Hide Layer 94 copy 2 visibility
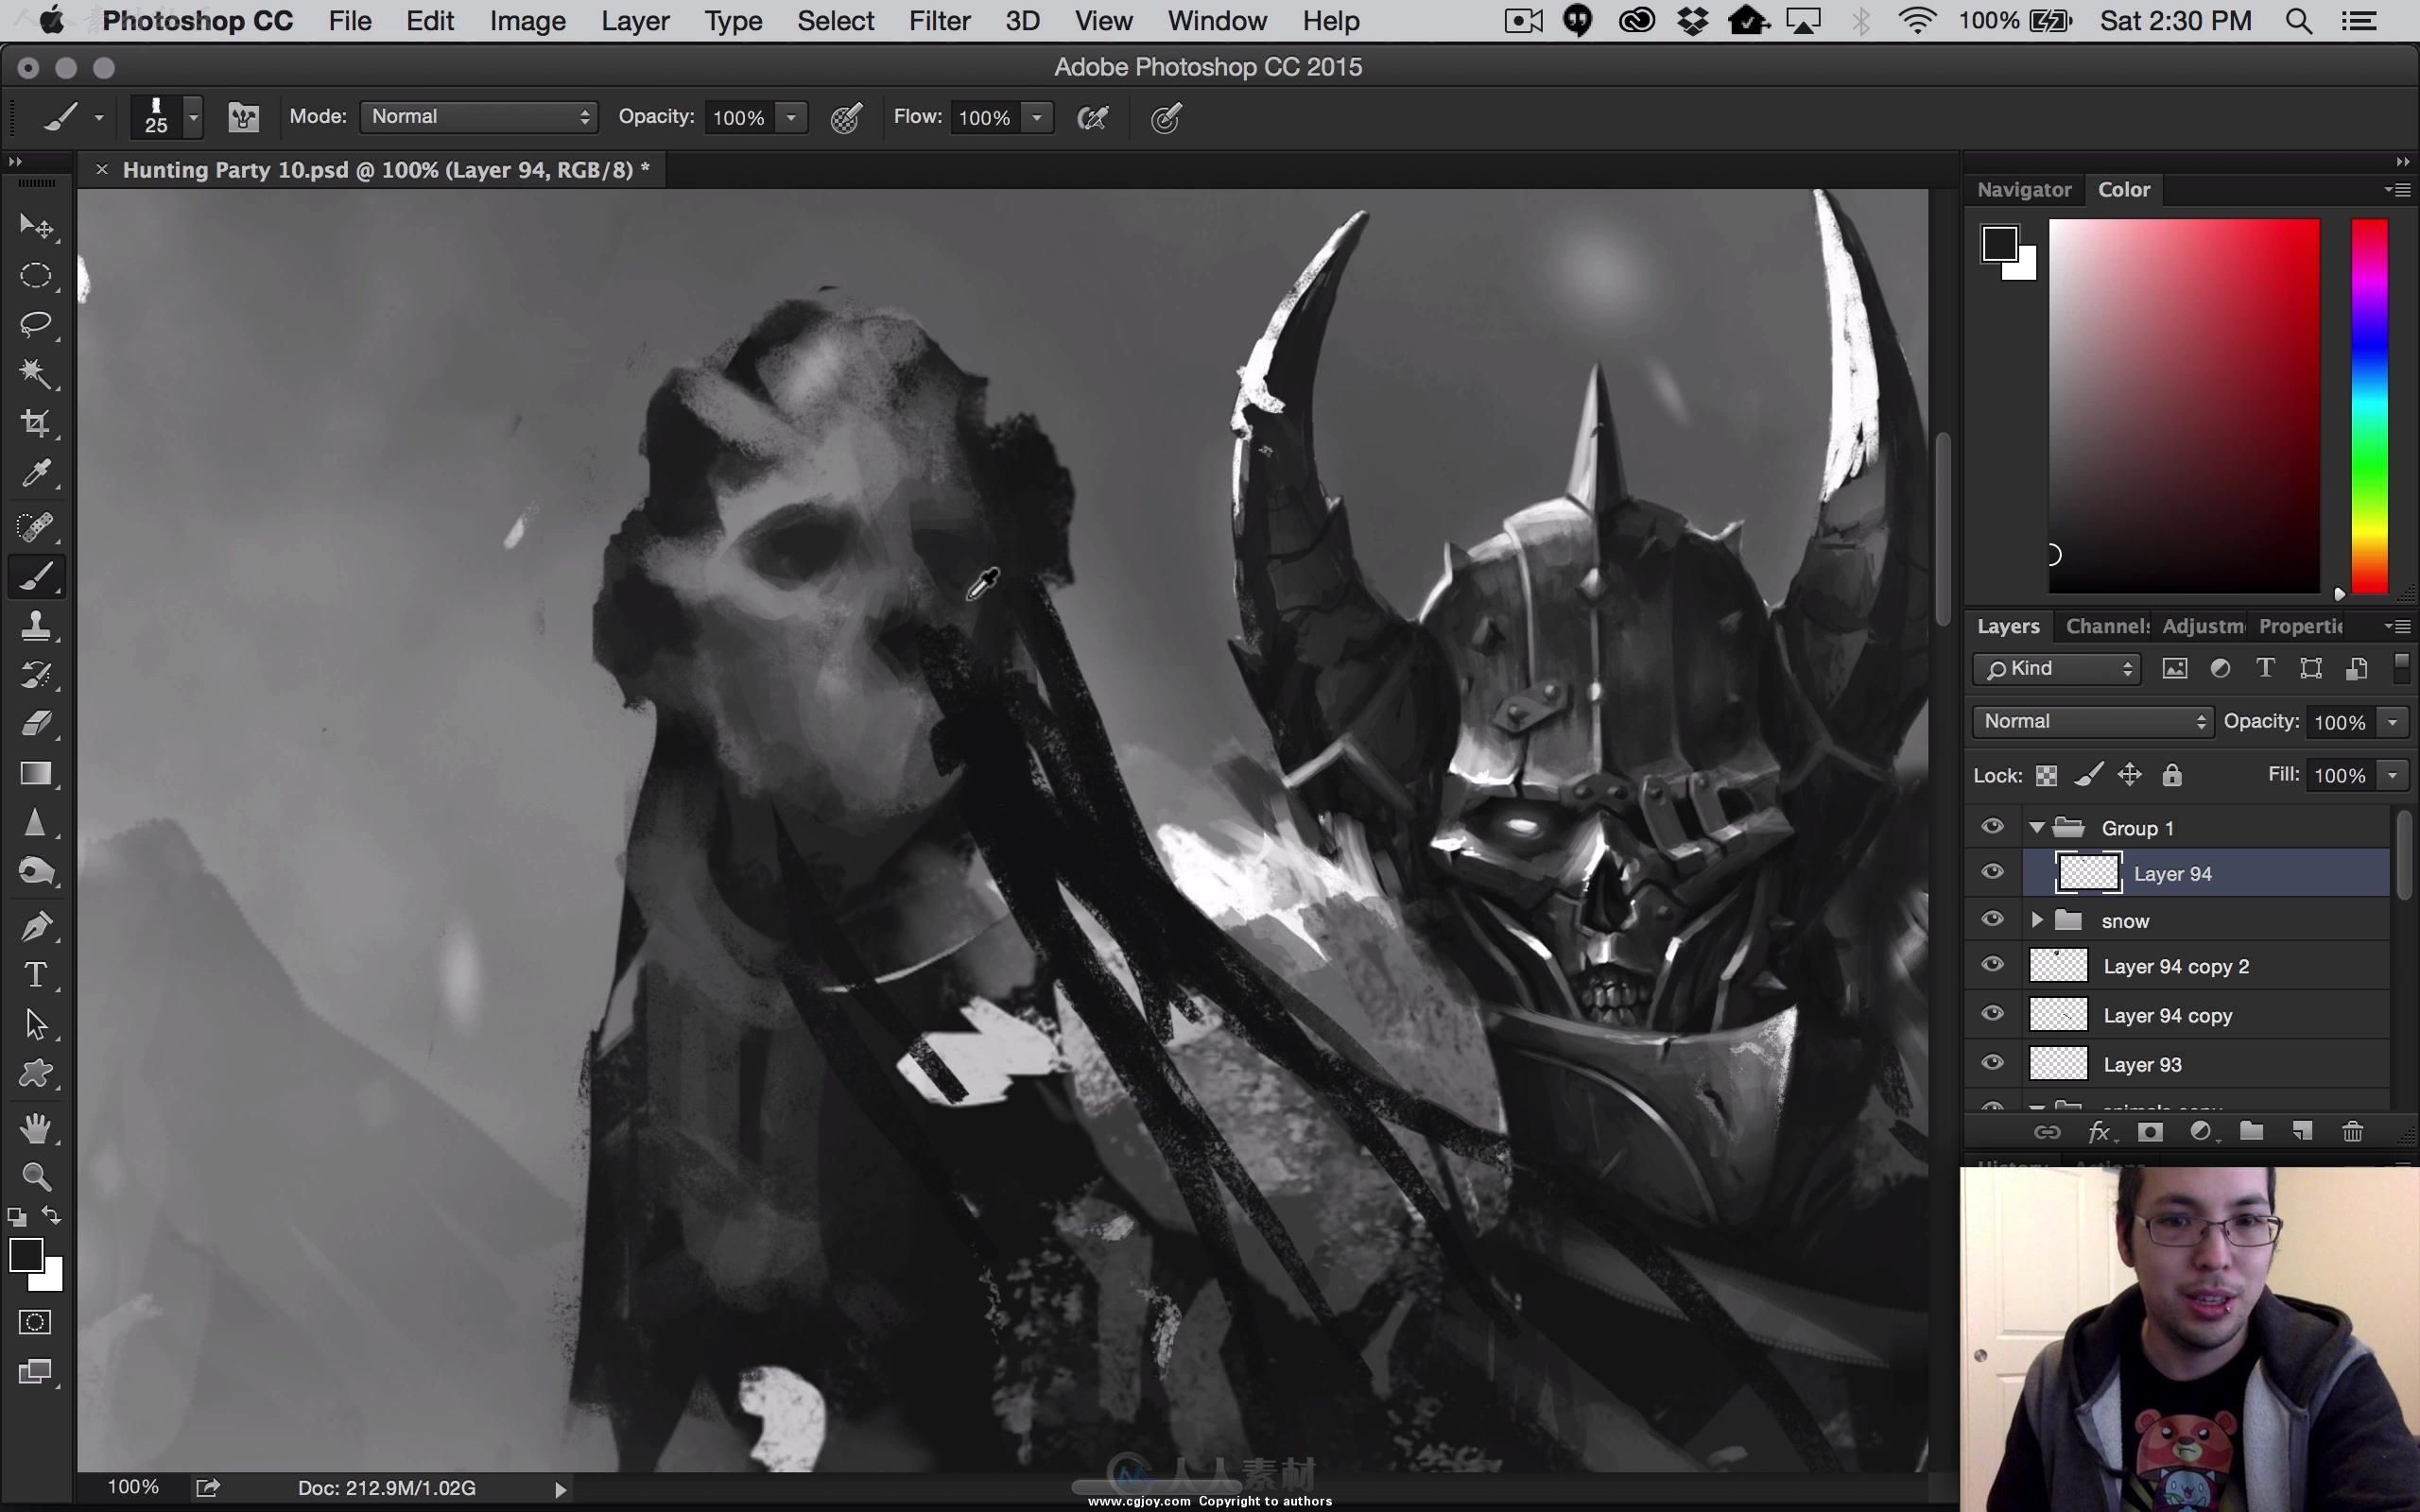 (1992, 965)
